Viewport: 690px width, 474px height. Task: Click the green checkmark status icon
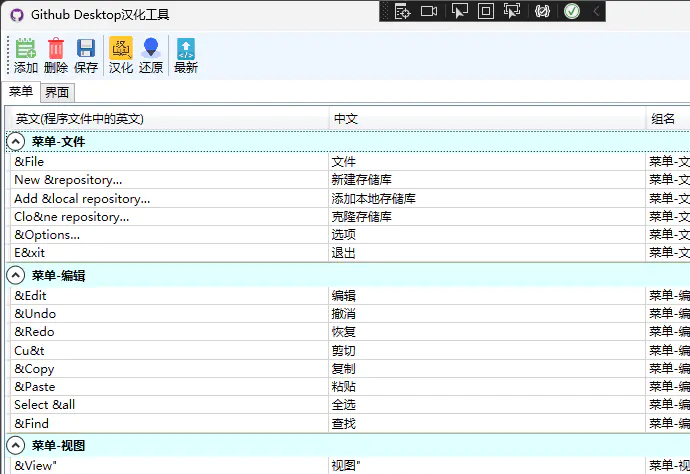(x=572, y=11)
